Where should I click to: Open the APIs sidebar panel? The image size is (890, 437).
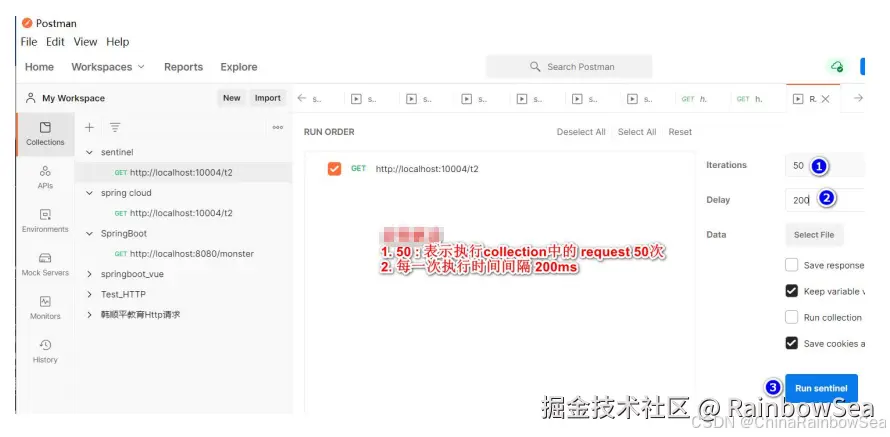coord(45,177)
